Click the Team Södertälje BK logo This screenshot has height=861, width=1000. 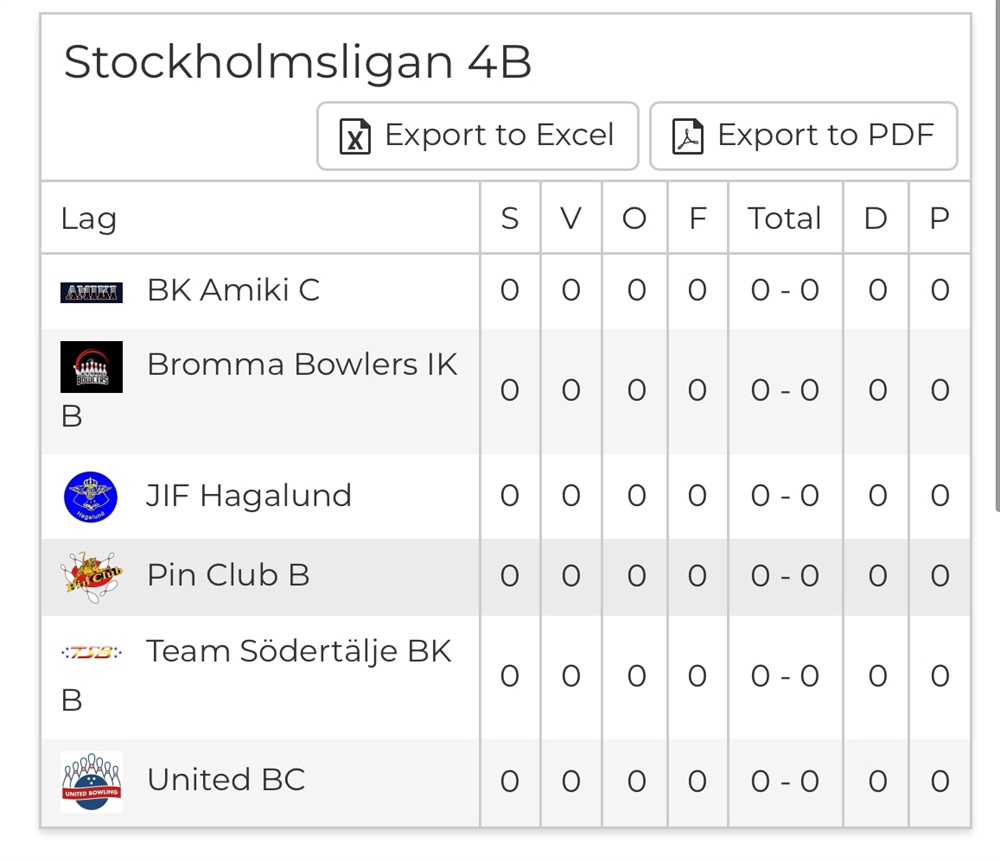(91, 653)
